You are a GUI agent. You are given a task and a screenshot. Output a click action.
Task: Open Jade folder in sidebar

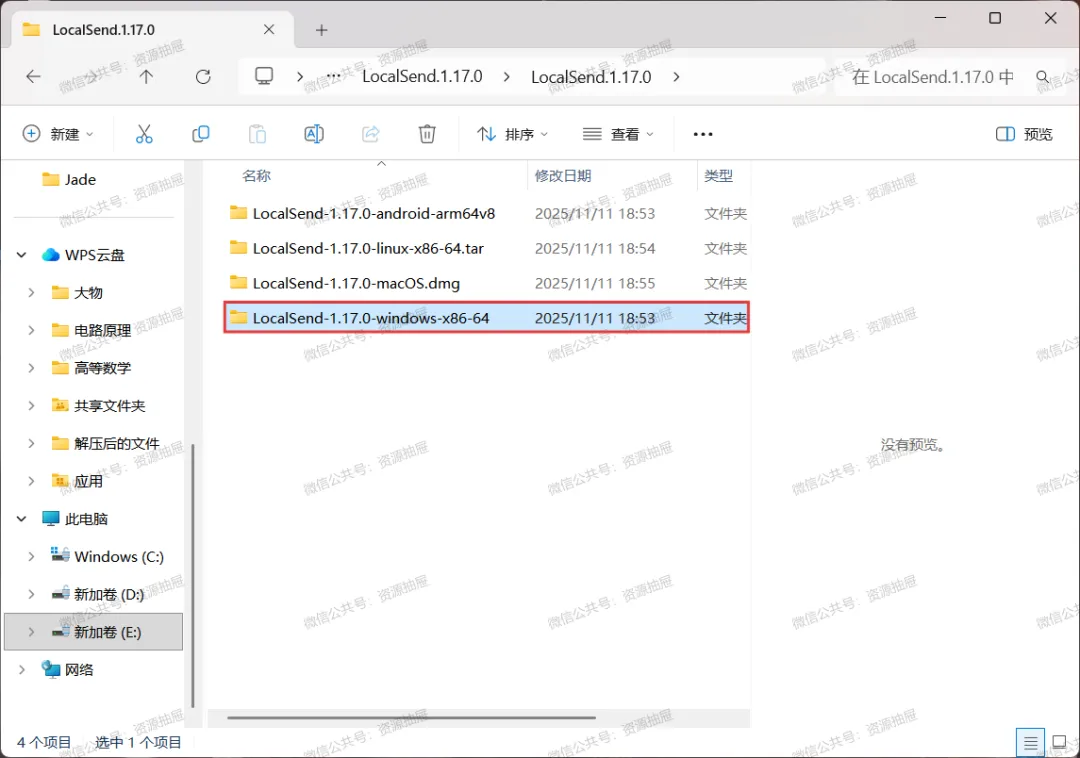(x=69, y=180)
